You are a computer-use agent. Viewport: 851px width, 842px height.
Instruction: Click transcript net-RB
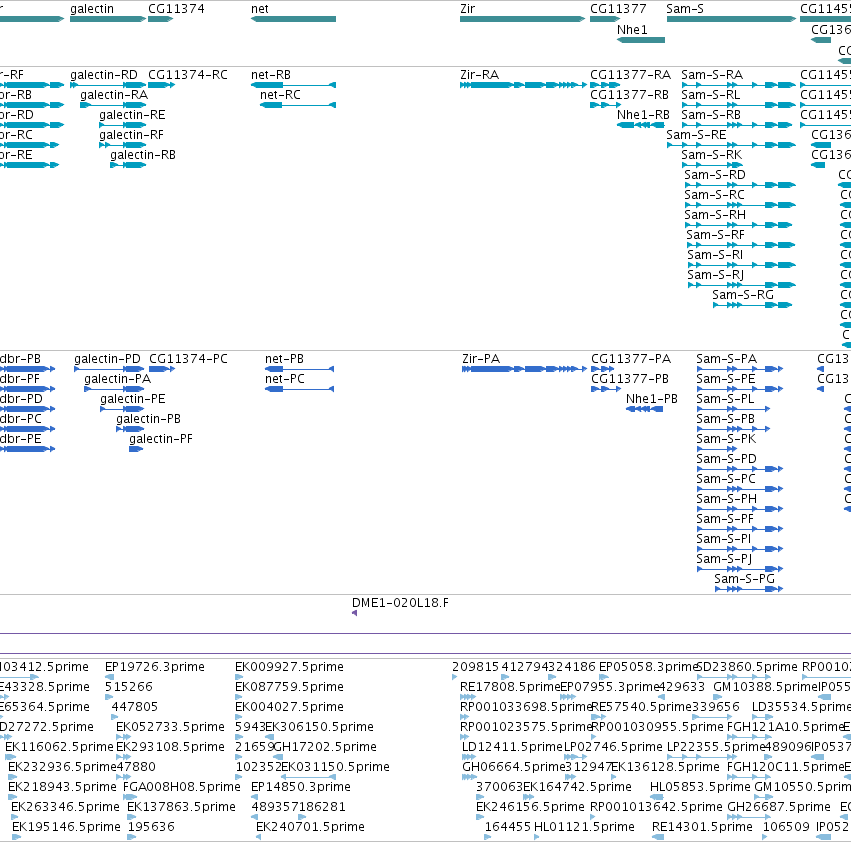tap(293, 85)
